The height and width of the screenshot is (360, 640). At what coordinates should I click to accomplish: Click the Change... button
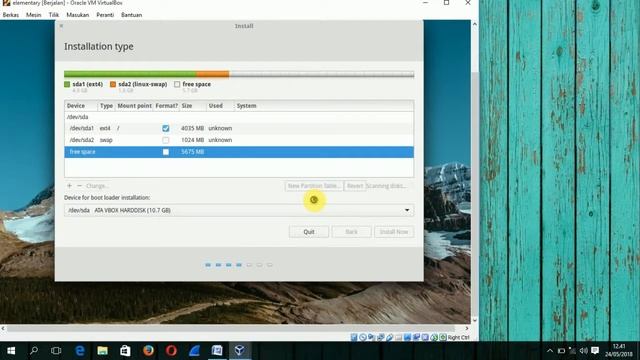click(x=97, y=186)
